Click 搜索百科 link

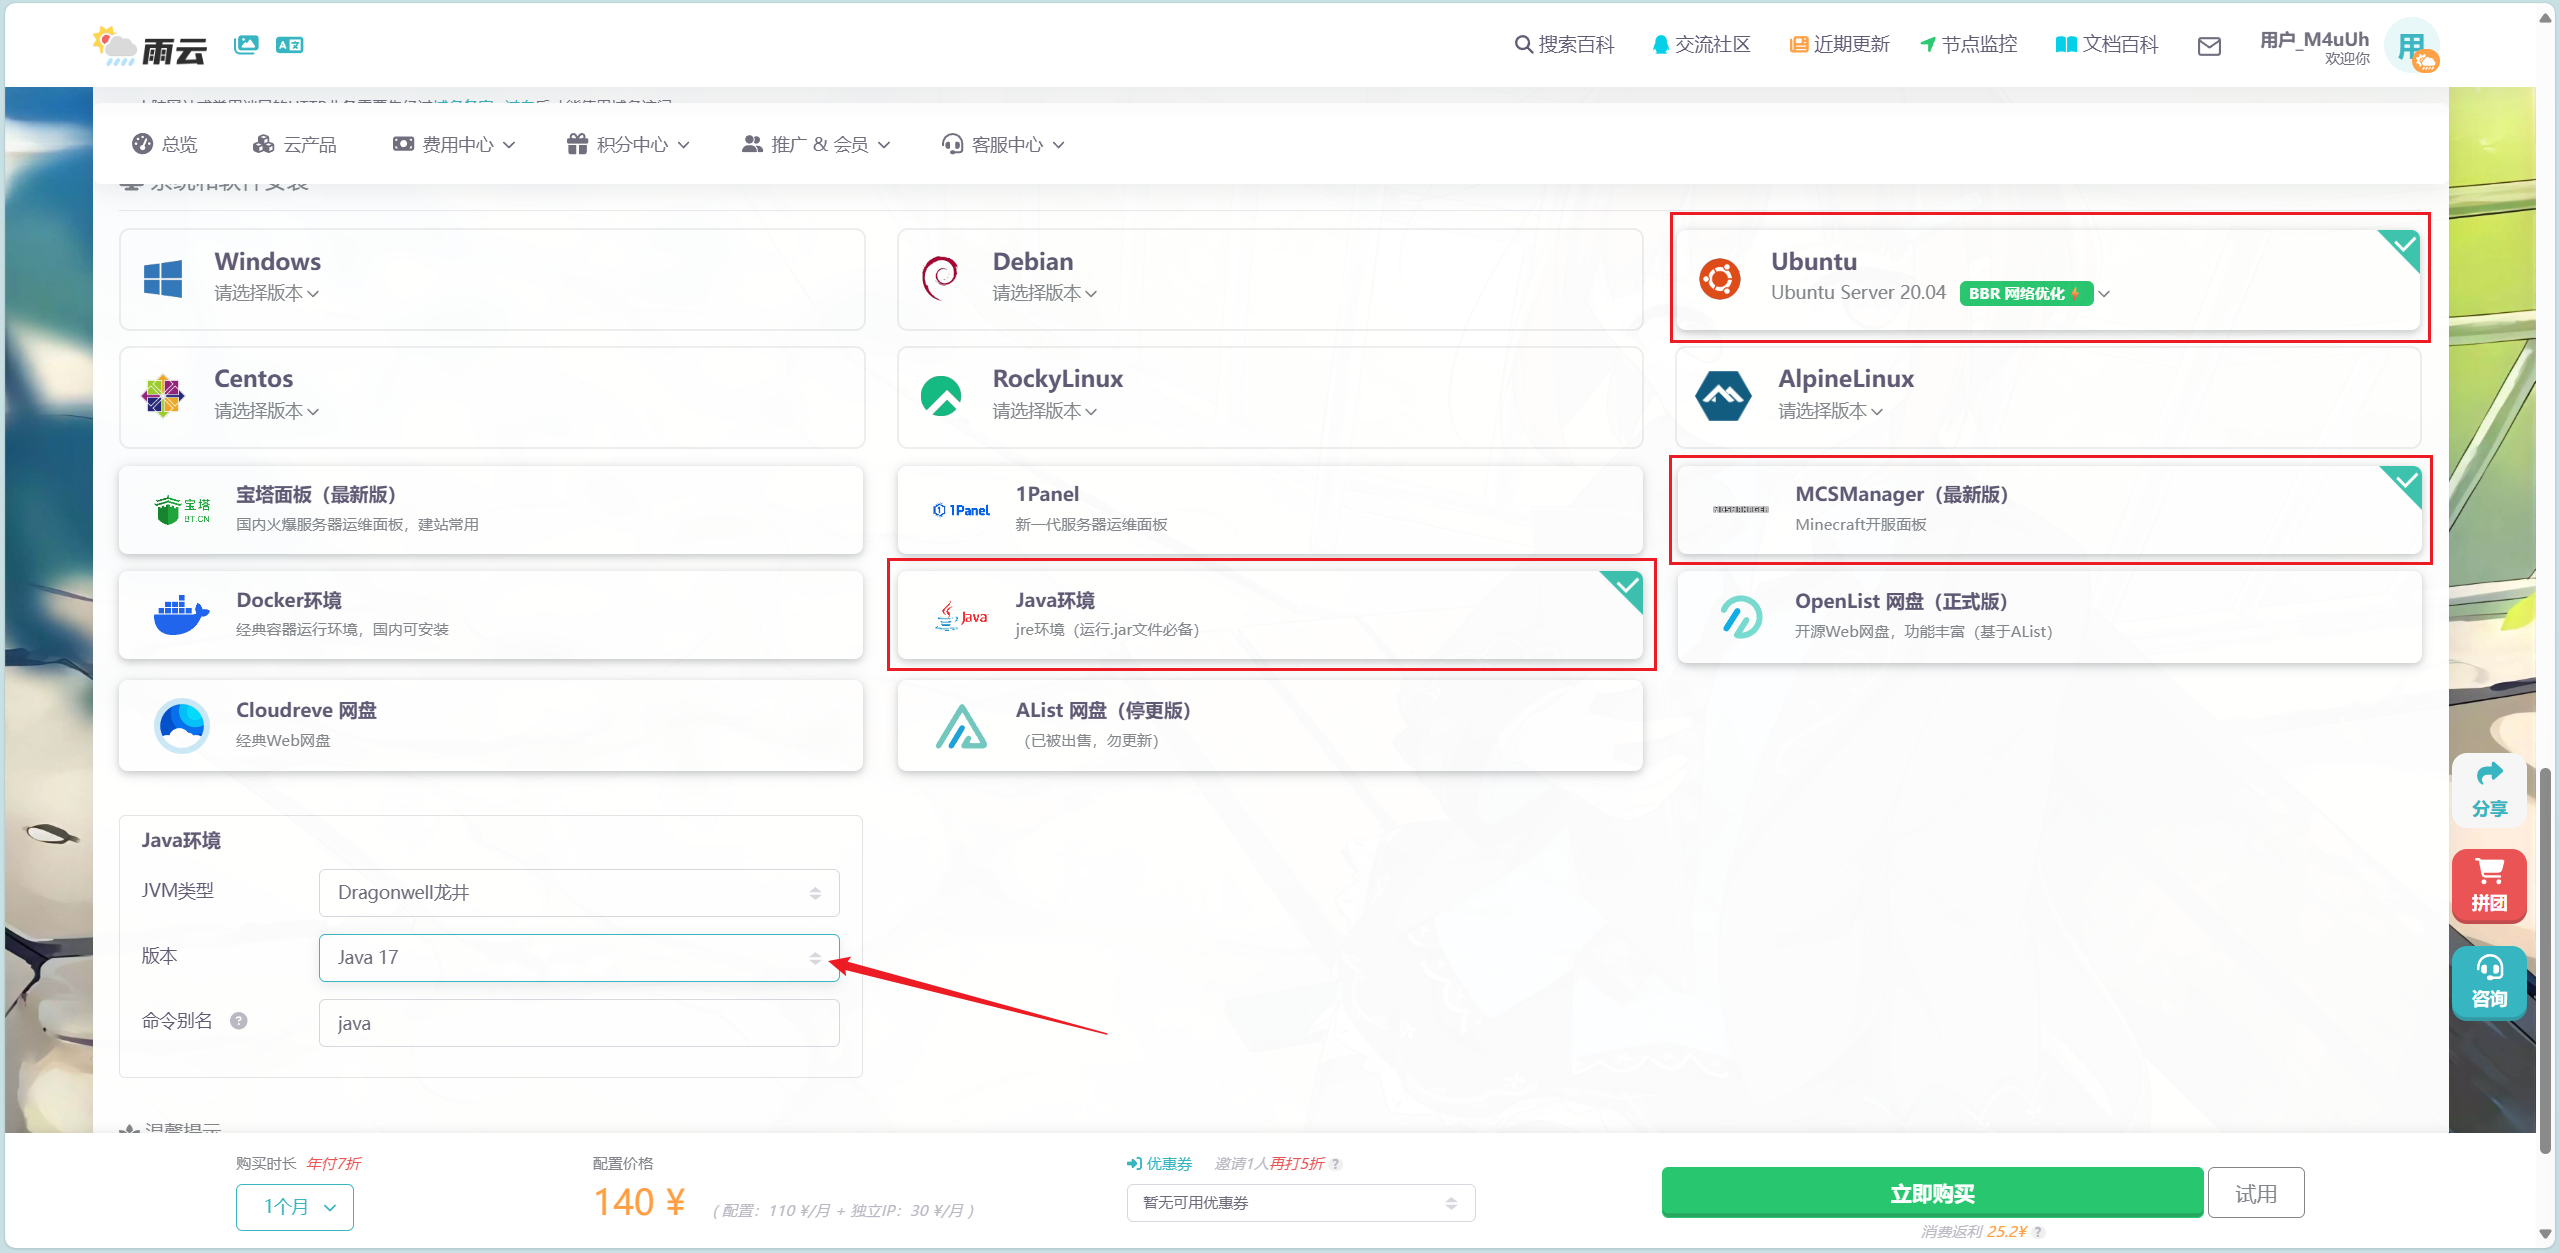[1564, 45]
